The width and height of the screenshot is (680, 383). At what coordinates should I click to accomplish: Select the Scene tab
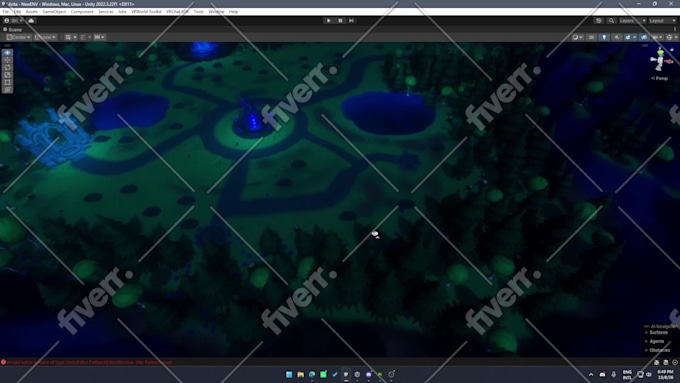12,29
